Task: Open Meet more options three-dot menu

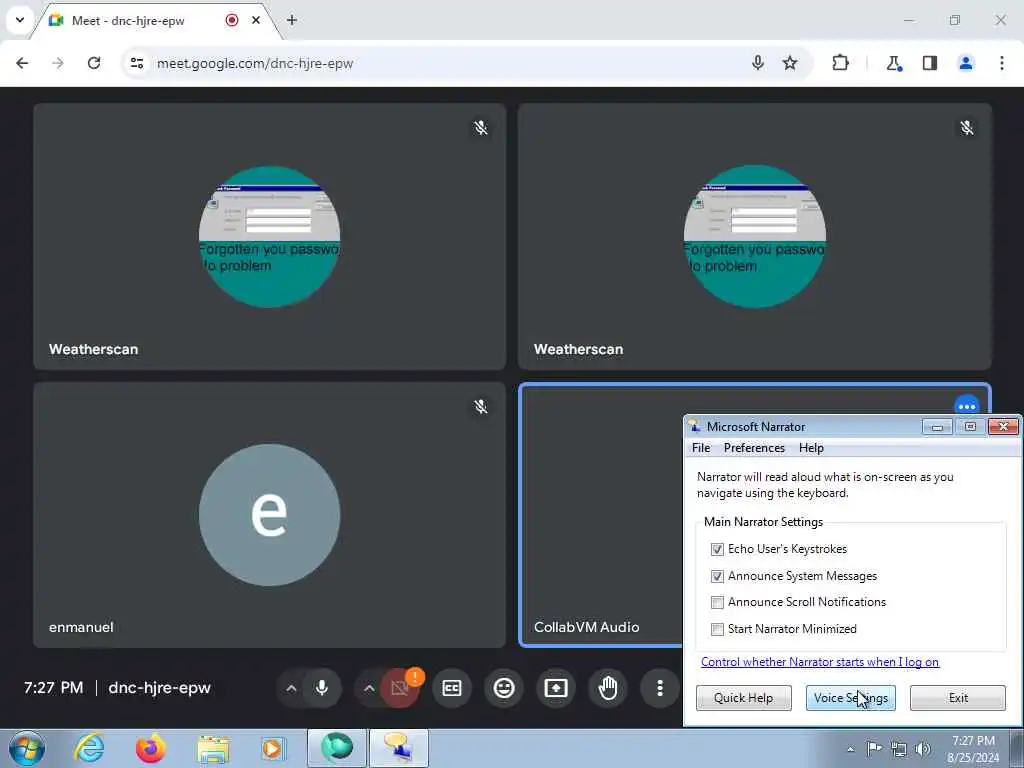Action: tap(660, 688)
